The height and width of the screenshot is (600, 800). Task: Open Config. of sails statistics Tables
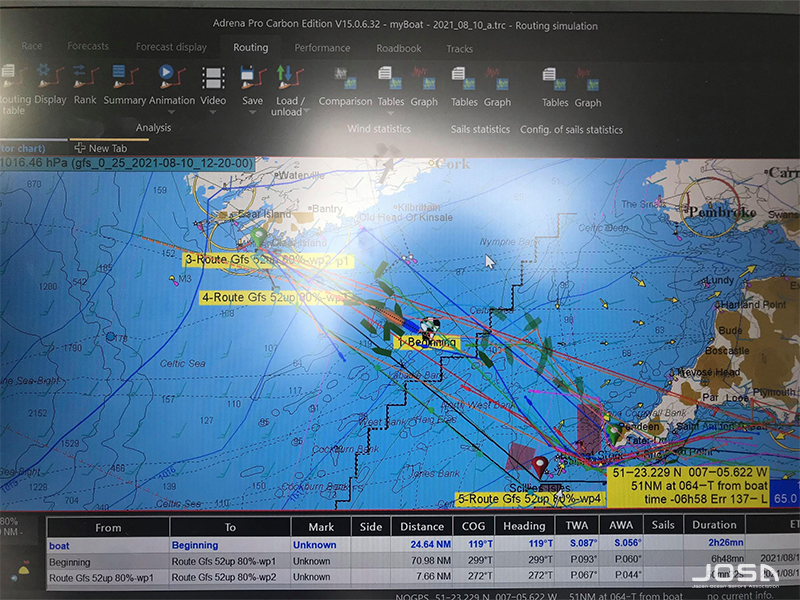555,80
